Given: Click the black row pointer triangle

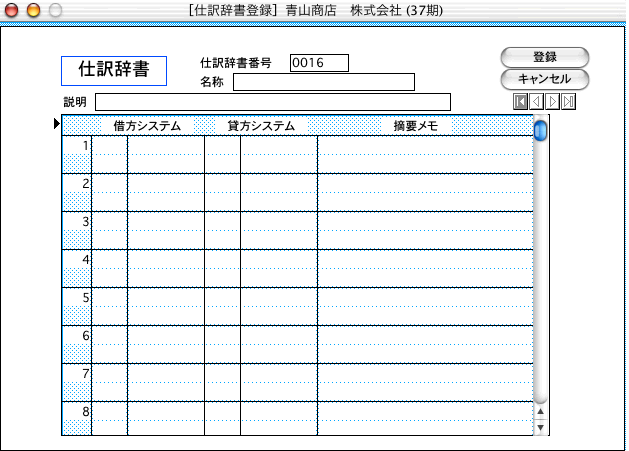Looking at the screenshot, I should [56, 124].
